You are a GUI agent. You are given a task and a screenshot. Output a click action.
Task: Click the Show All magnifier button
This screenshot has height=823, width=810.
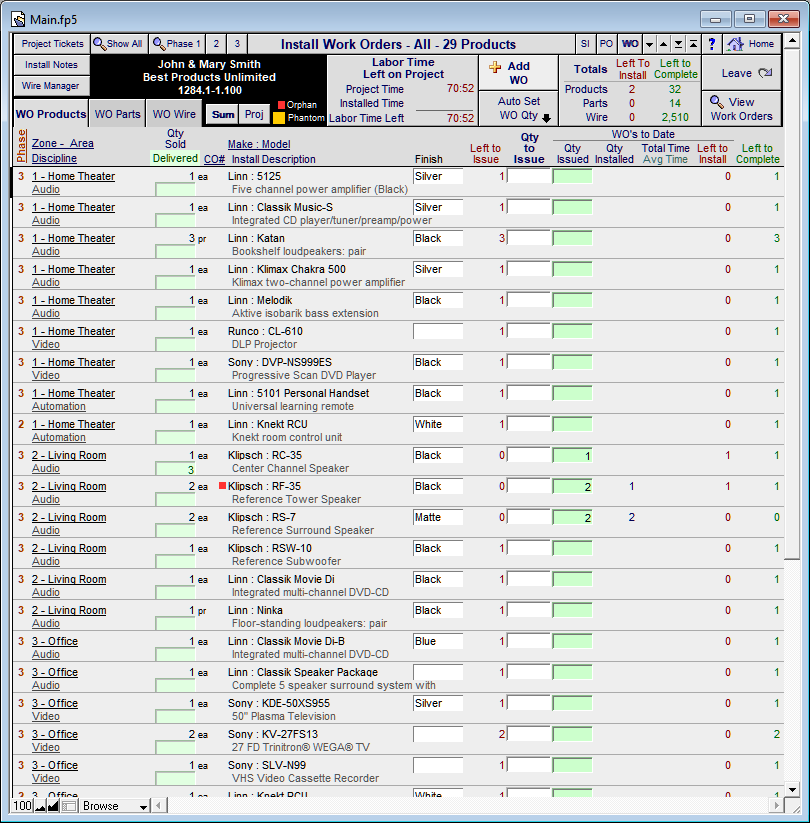click(x=118, y=44)
